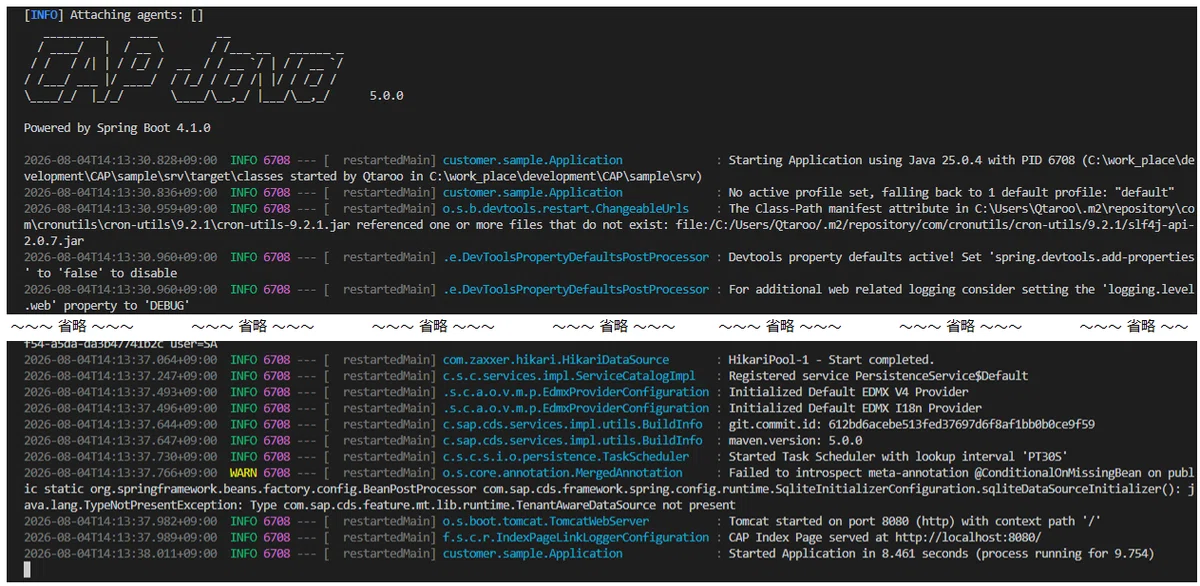Click the timestamp 2026-08-04T14:13:30.828+09:00
The height and width of the screenshot is (586, 1200).
121,160
